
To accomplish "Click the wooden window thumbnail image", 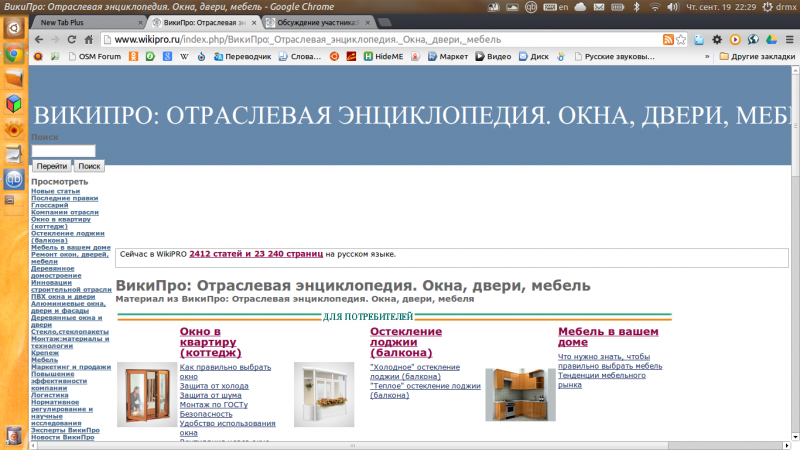I will point(147,394).
